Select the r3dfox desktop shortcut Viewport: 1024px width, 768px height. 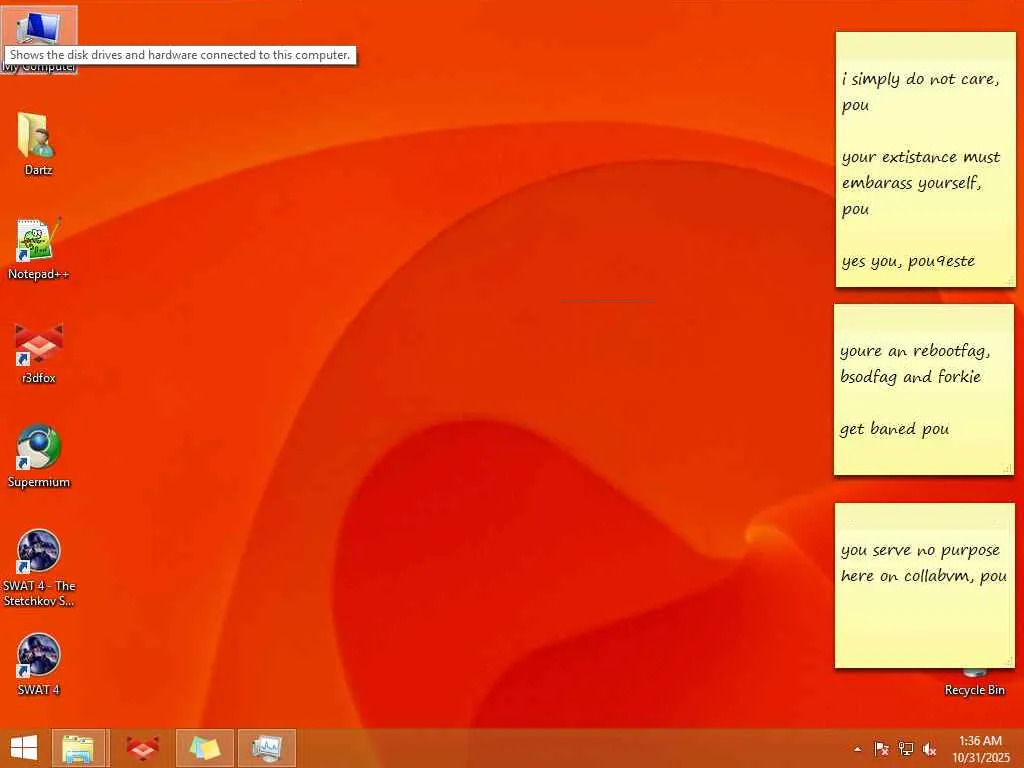pos(39,353)
